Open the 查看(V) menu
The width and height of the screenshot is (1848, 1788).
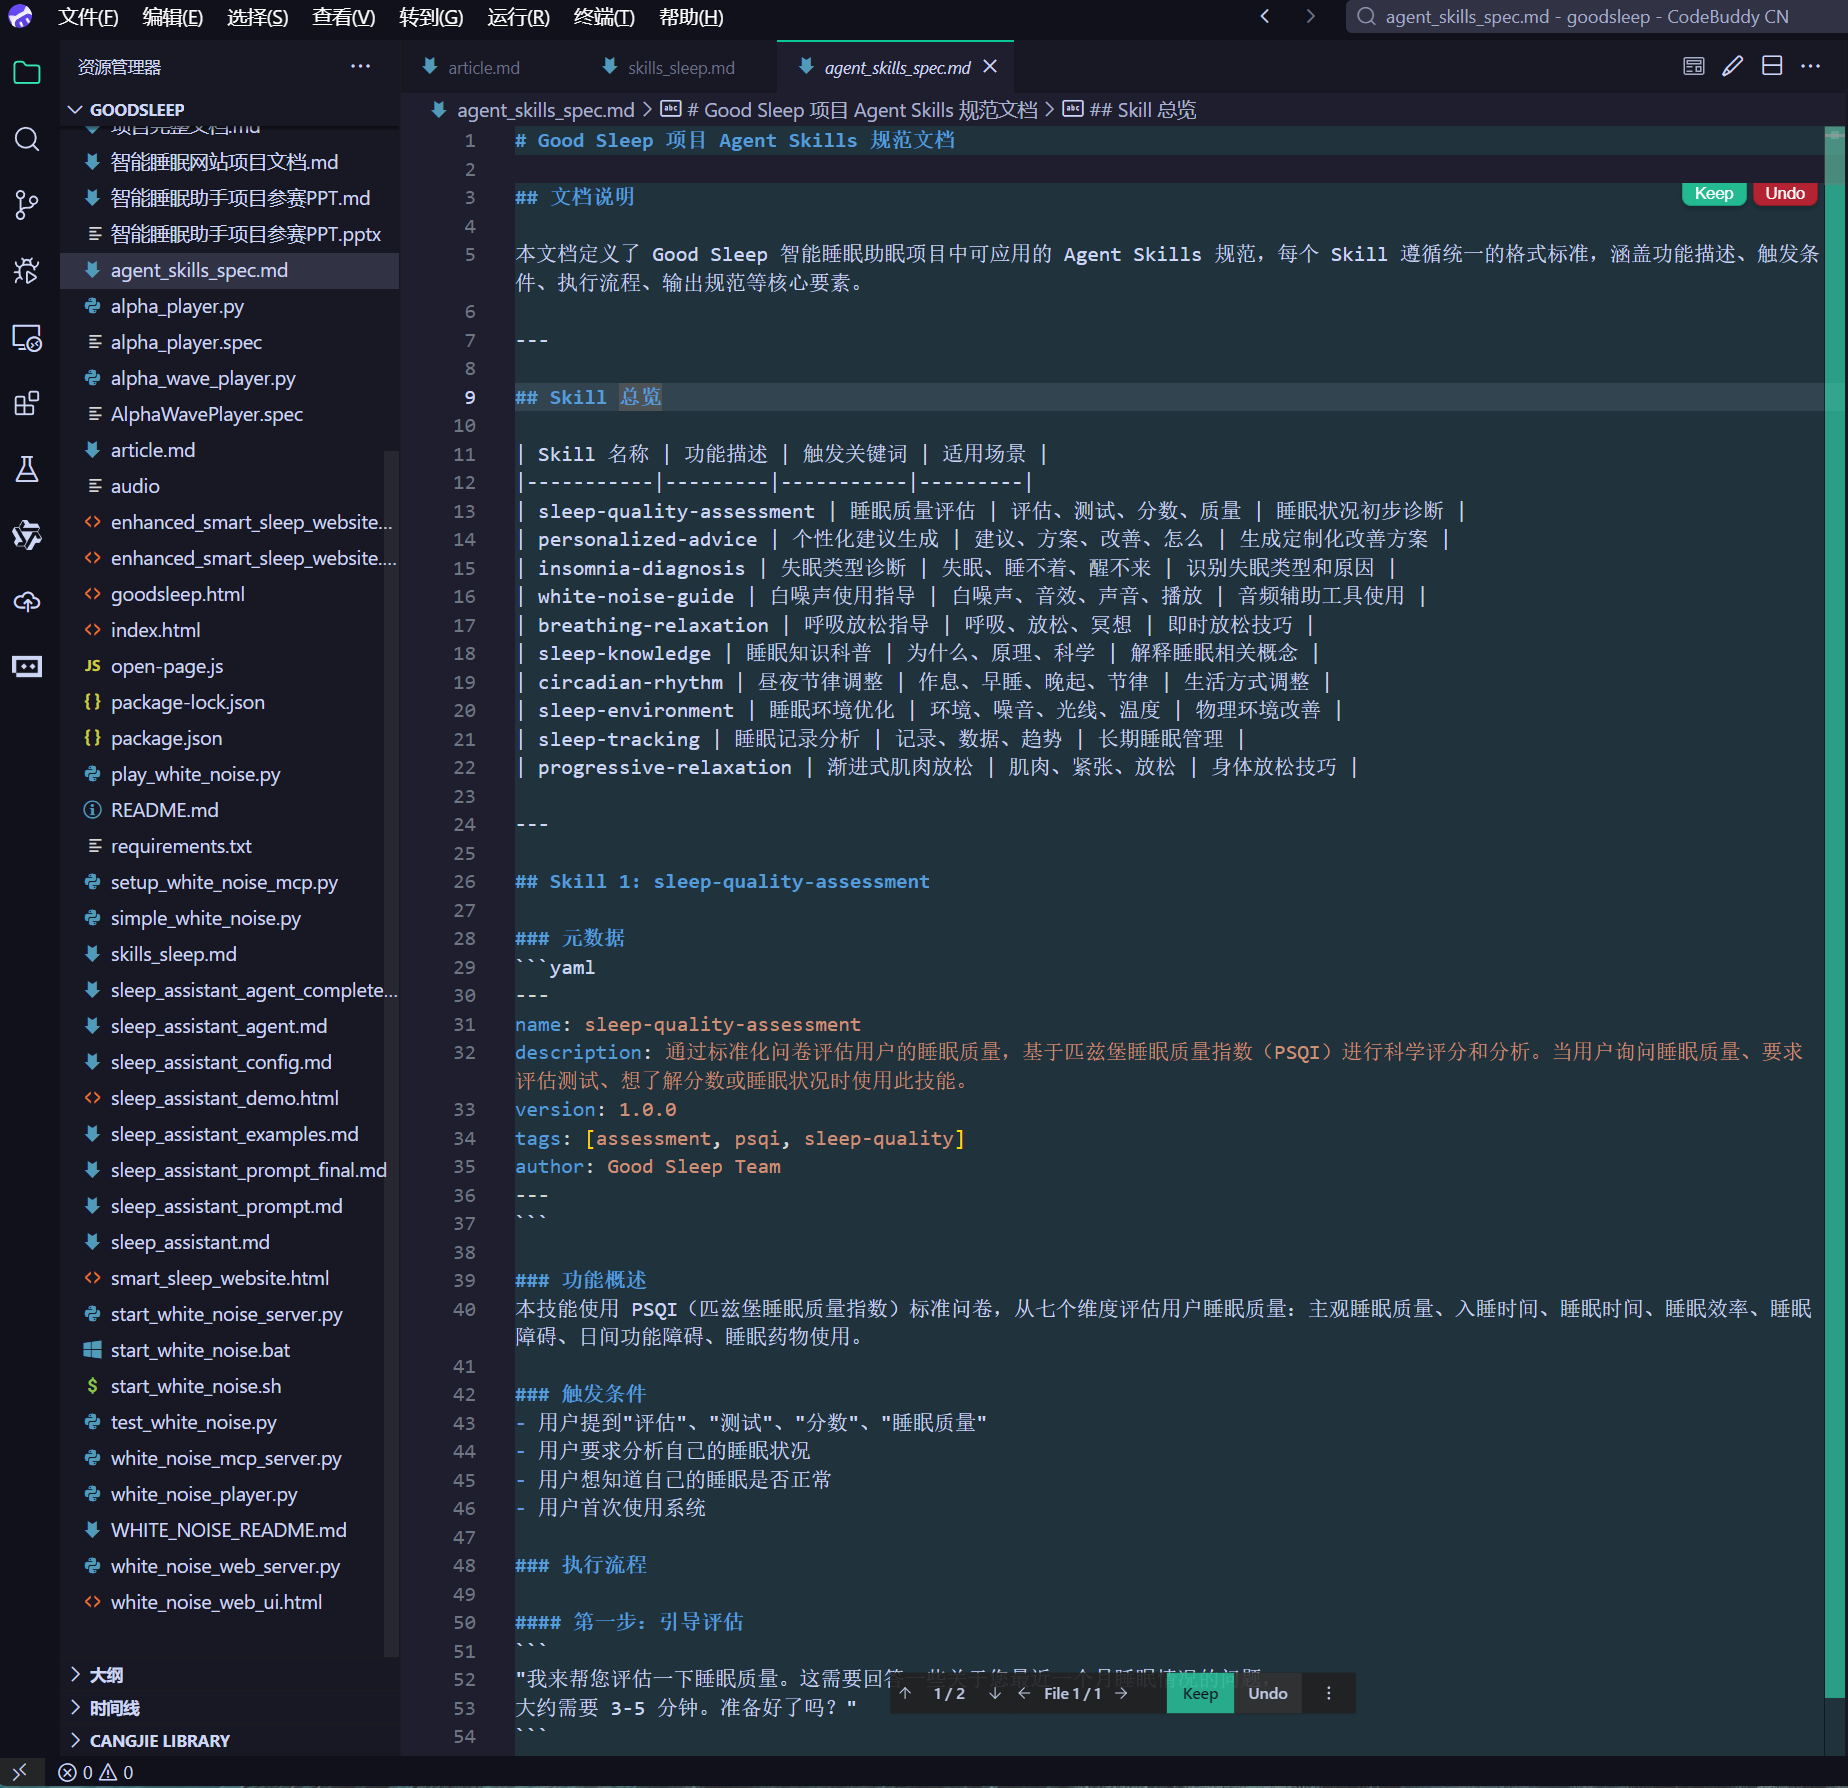pyautogui.click(x=344, y=17)
